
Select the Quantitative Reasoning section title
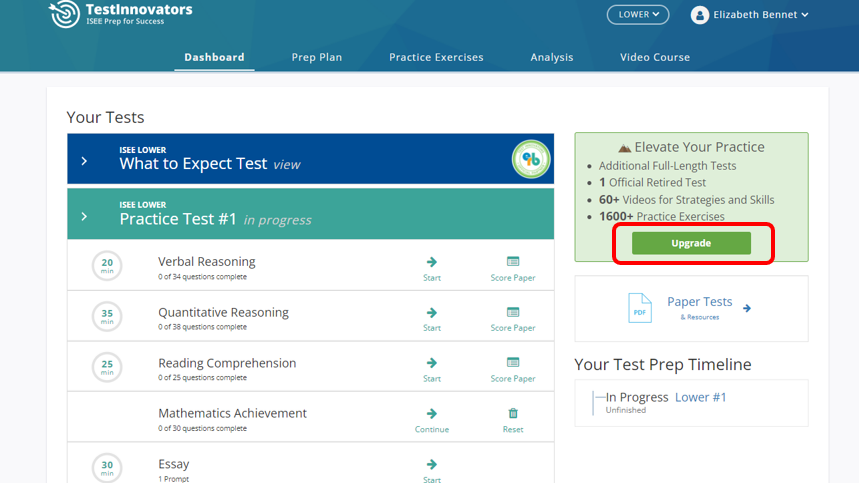pyautogui.click(x=224, y=312)
